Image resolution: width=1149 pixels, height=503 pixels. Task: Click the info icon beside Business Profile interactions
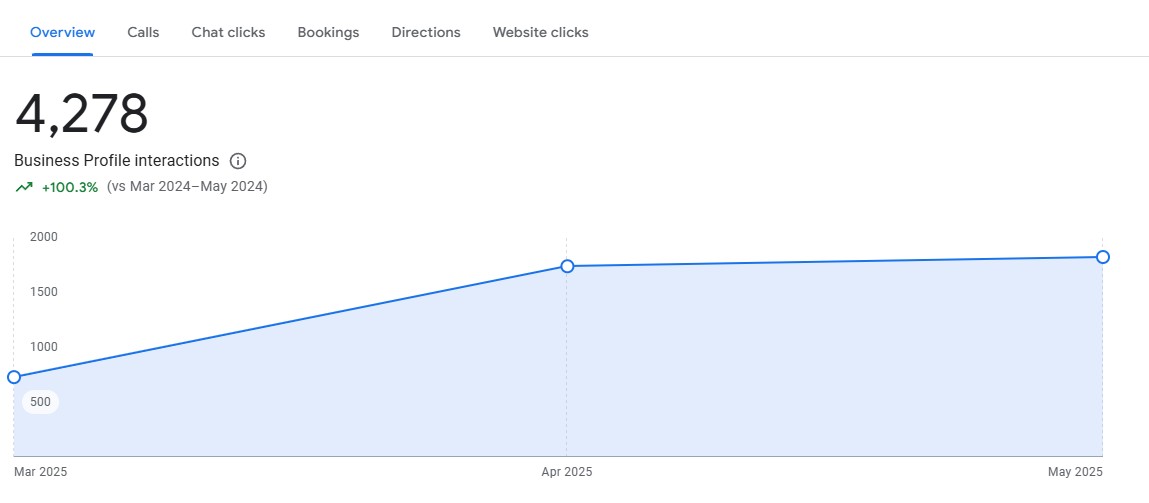click(237, 161)
